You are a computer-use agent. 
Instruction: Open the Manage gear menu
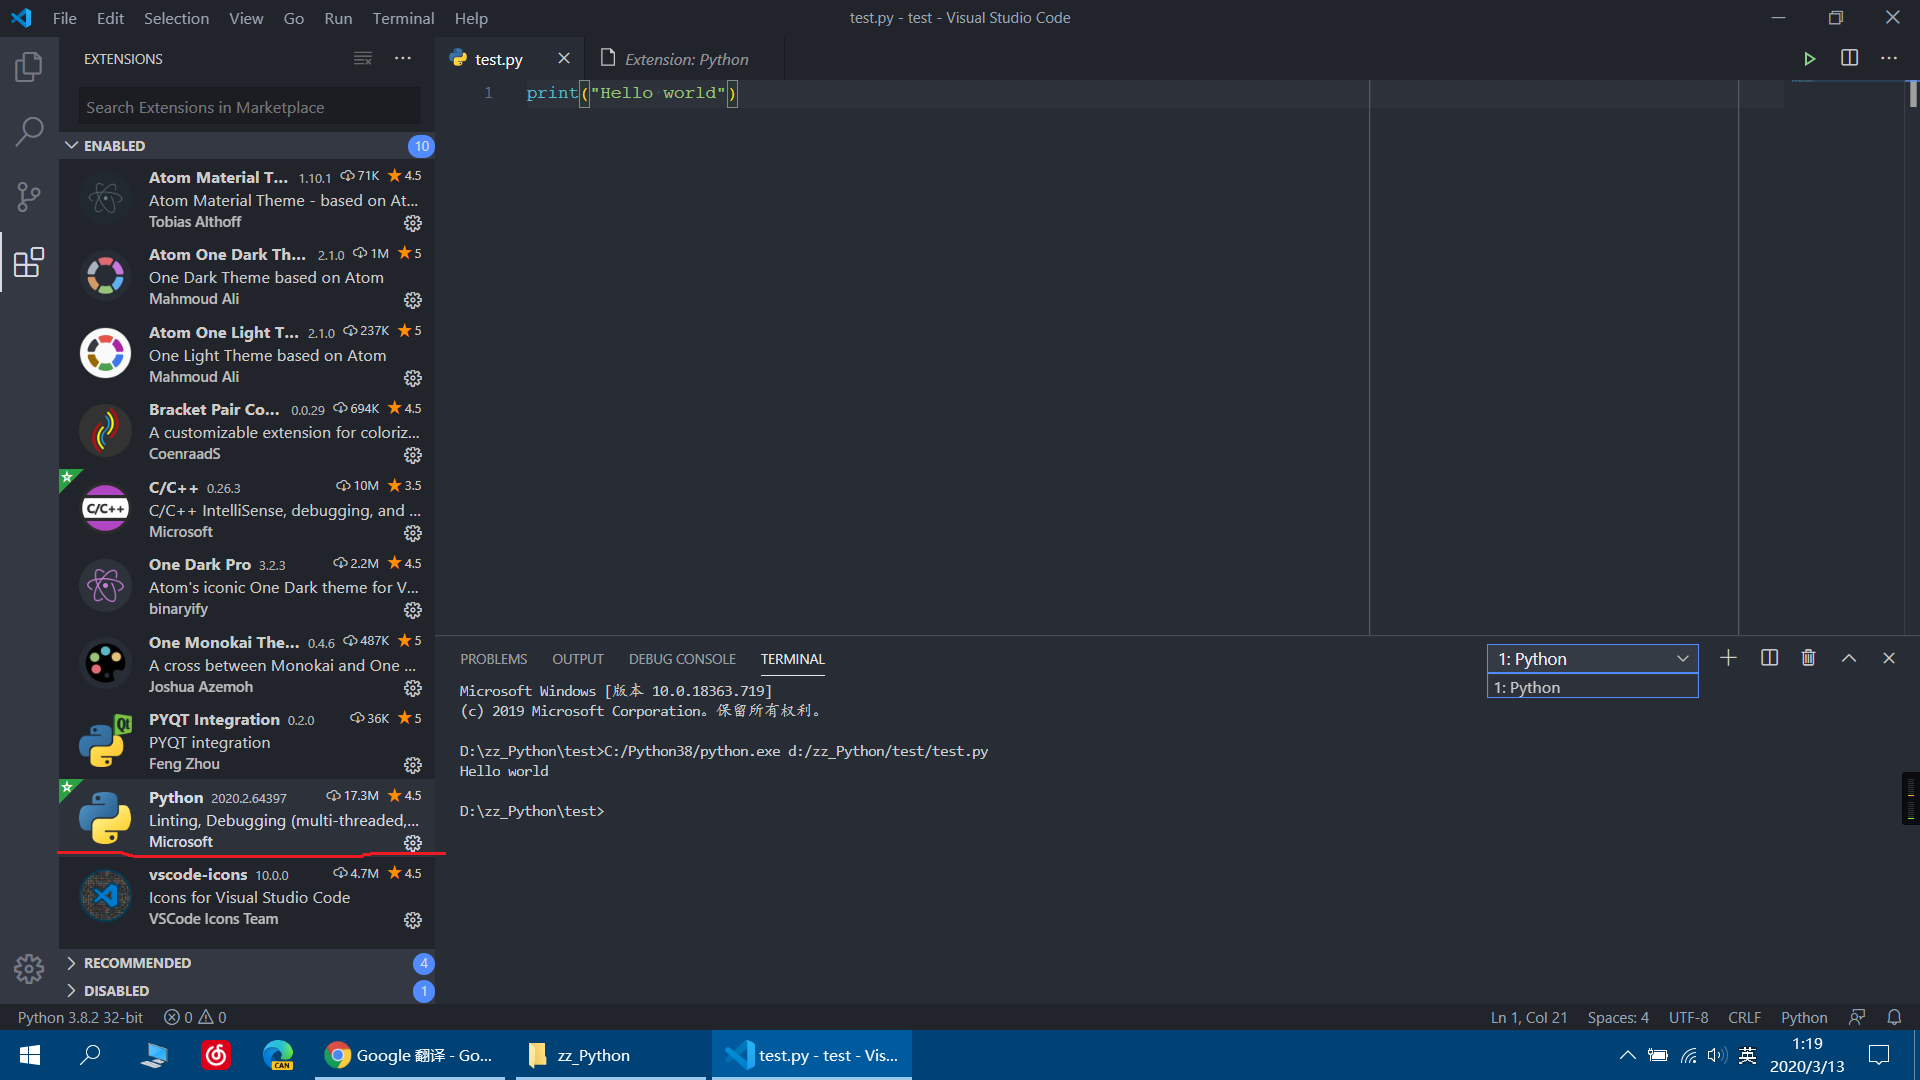pyautogui.click(x=29, y=969)
